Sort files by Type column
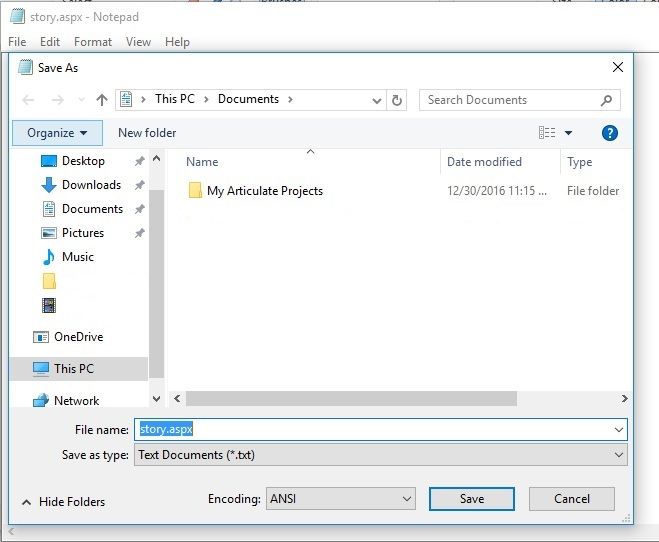Viewport: 659px width, 542px height. tap(580, 162)
